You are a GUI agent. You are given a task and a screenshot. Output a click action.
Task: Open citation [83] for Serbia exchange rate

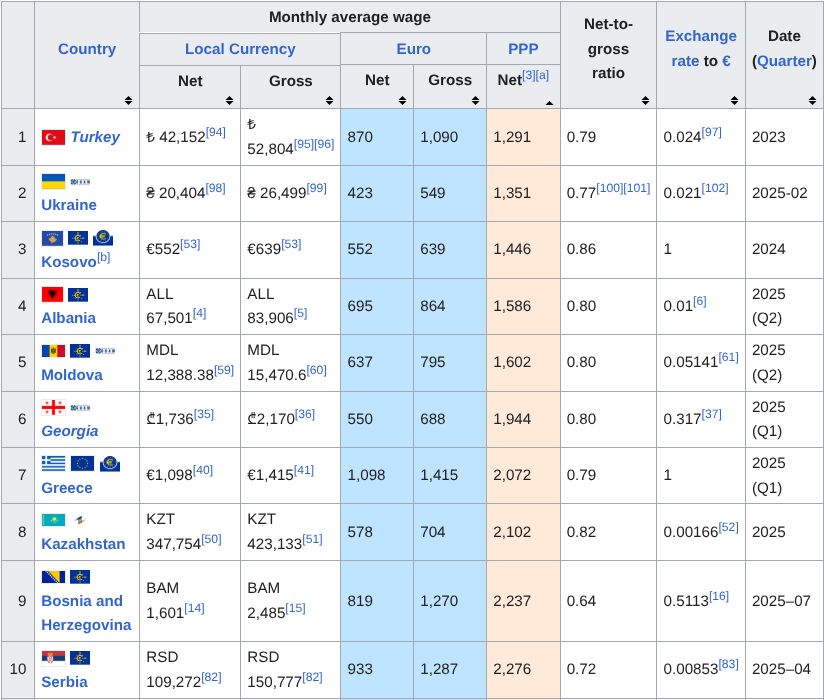point(728,664)
